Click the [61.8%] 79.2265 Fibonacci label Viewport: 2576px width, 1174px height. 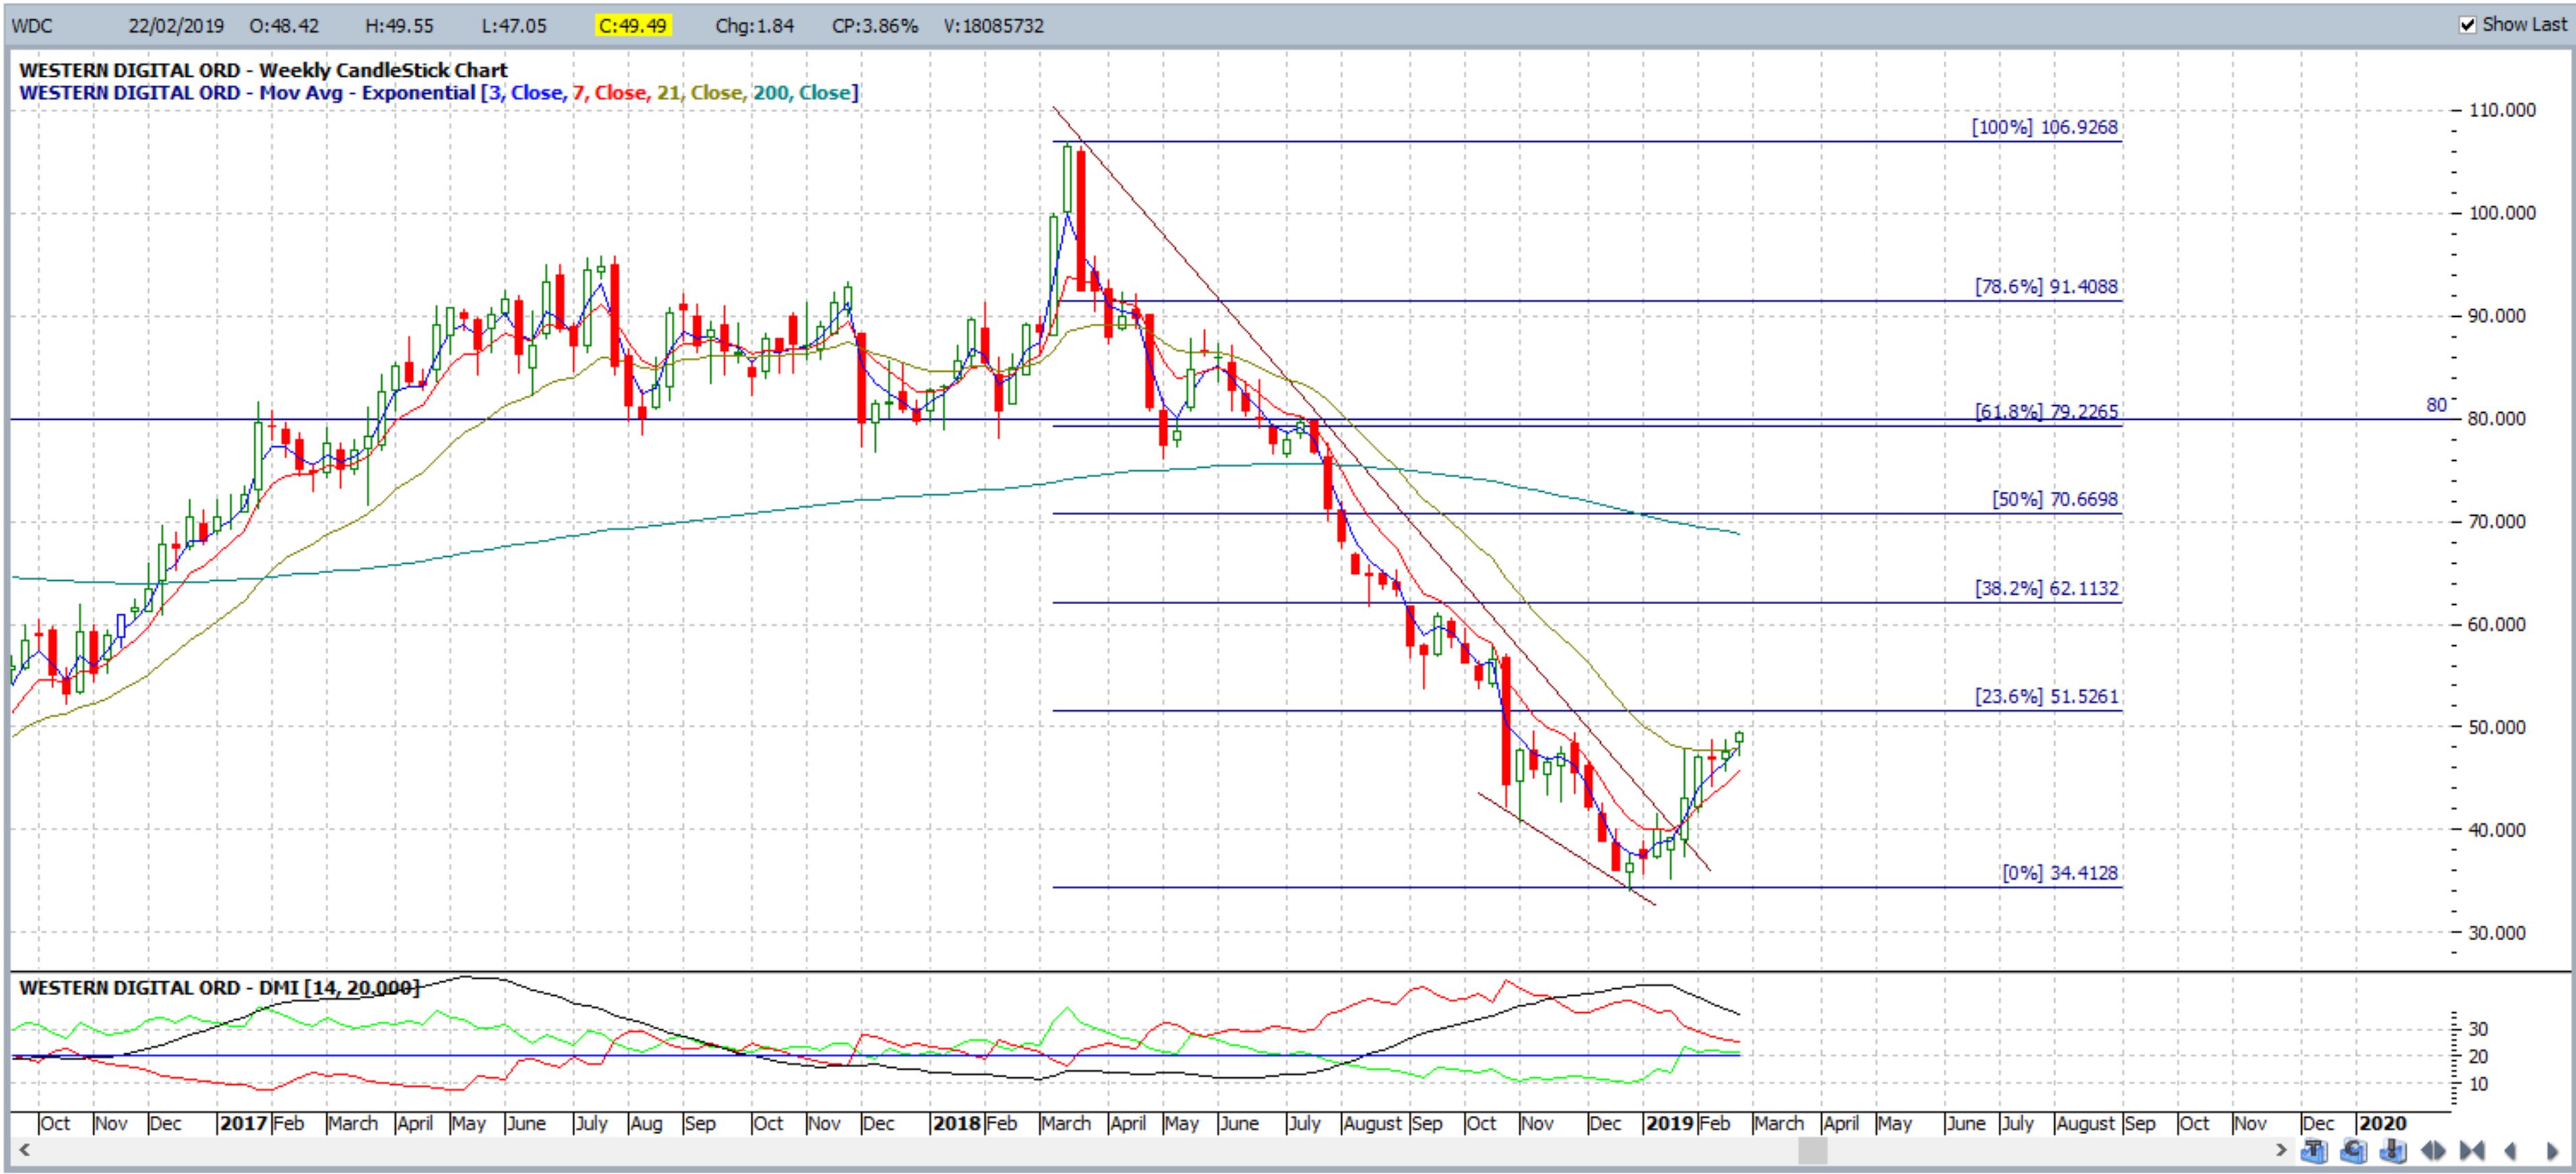tap(2046, 411)
